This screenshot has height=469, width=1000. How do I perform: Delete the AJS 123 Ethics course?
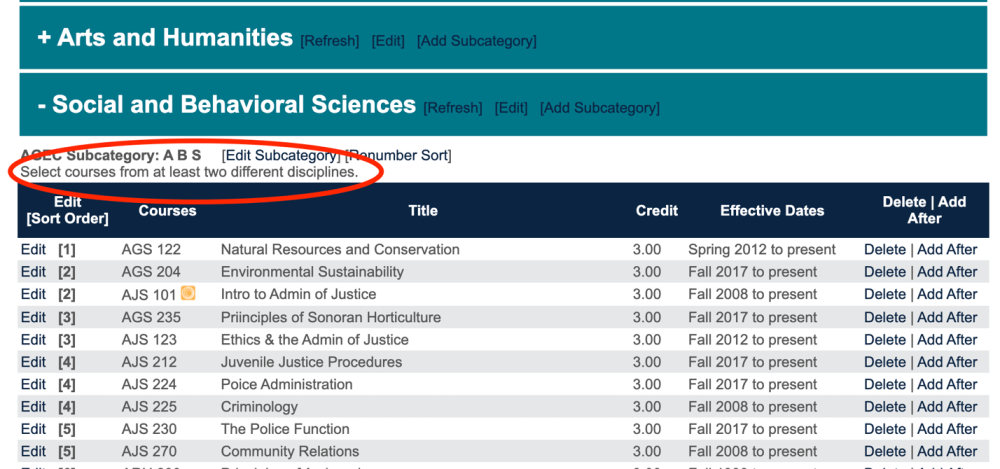pos(885,339)
